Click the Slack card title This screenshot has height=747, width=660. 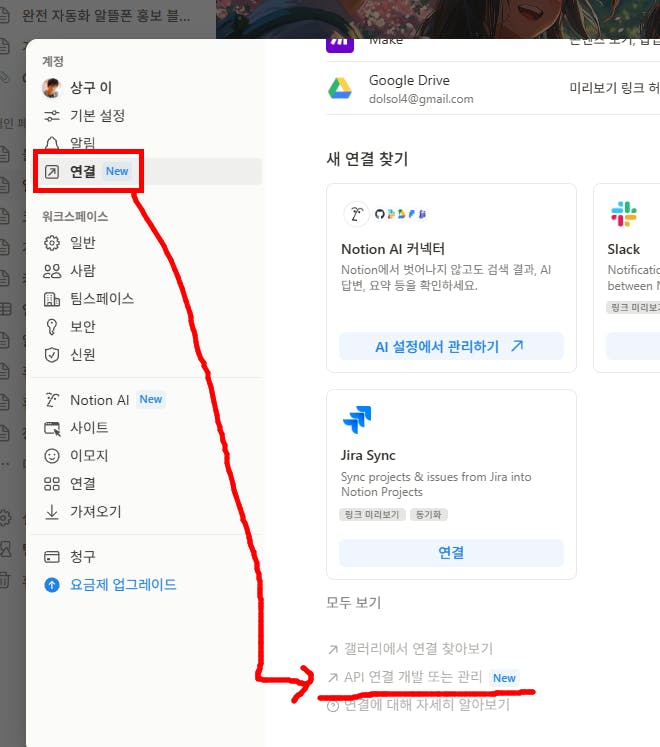[623, 250]
